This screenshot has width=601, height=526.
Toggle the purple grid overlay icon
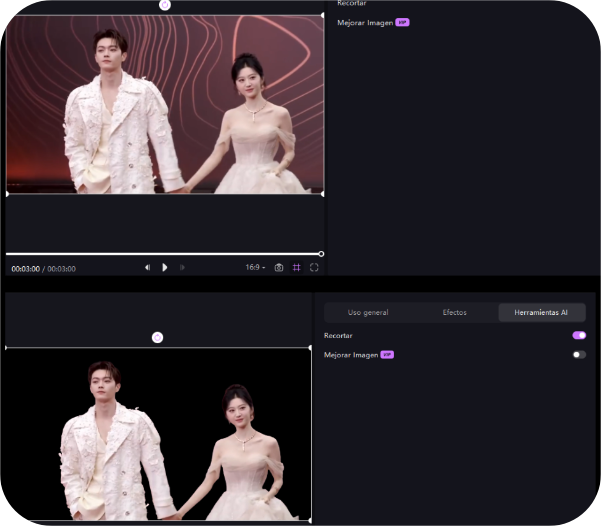(x=296, y=268)
